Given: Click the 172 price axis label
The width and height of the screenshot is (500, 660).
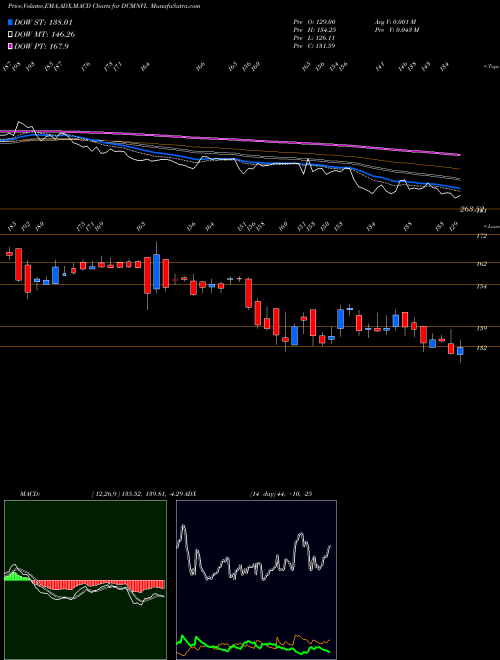Looking at the screenshot, I should (482, 236).
